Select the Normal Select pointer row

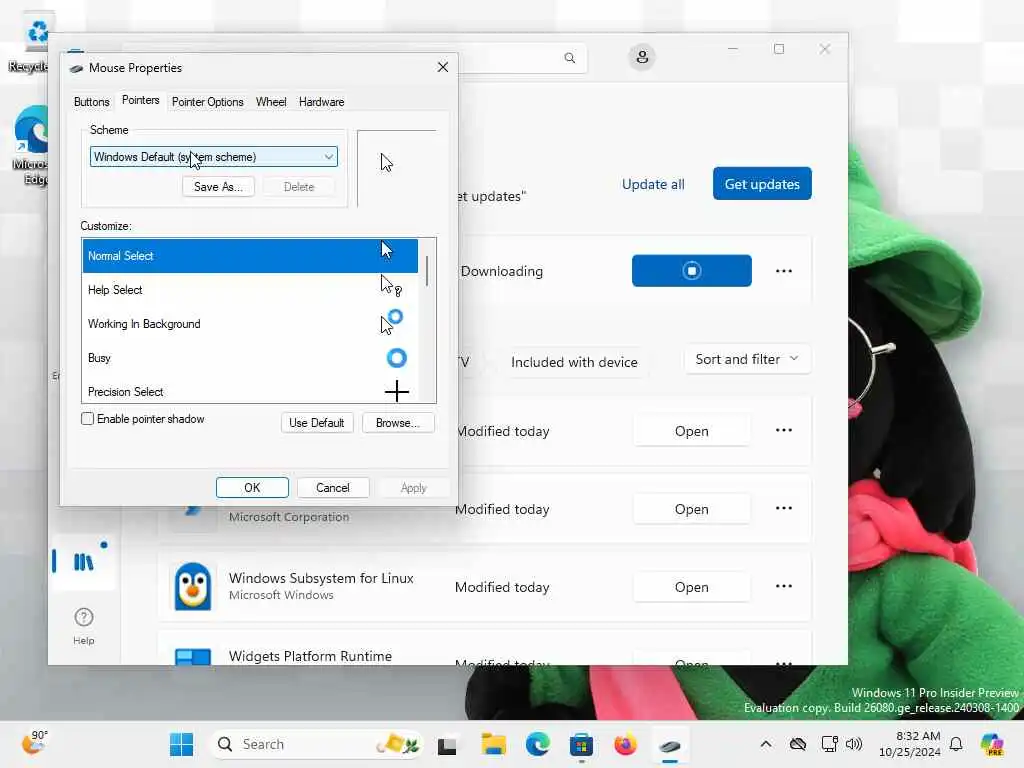[x=250, y=256]
